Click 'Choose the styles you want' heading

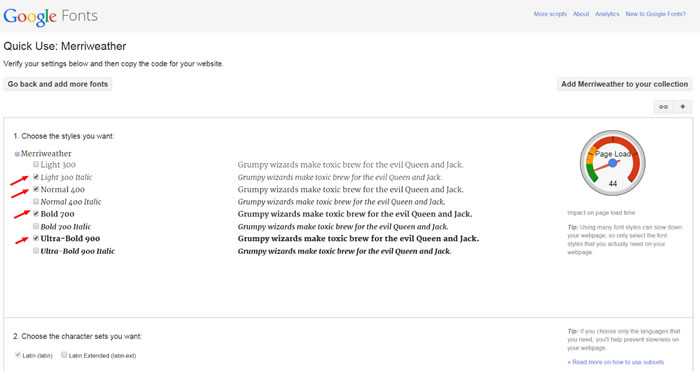[63, 136]
